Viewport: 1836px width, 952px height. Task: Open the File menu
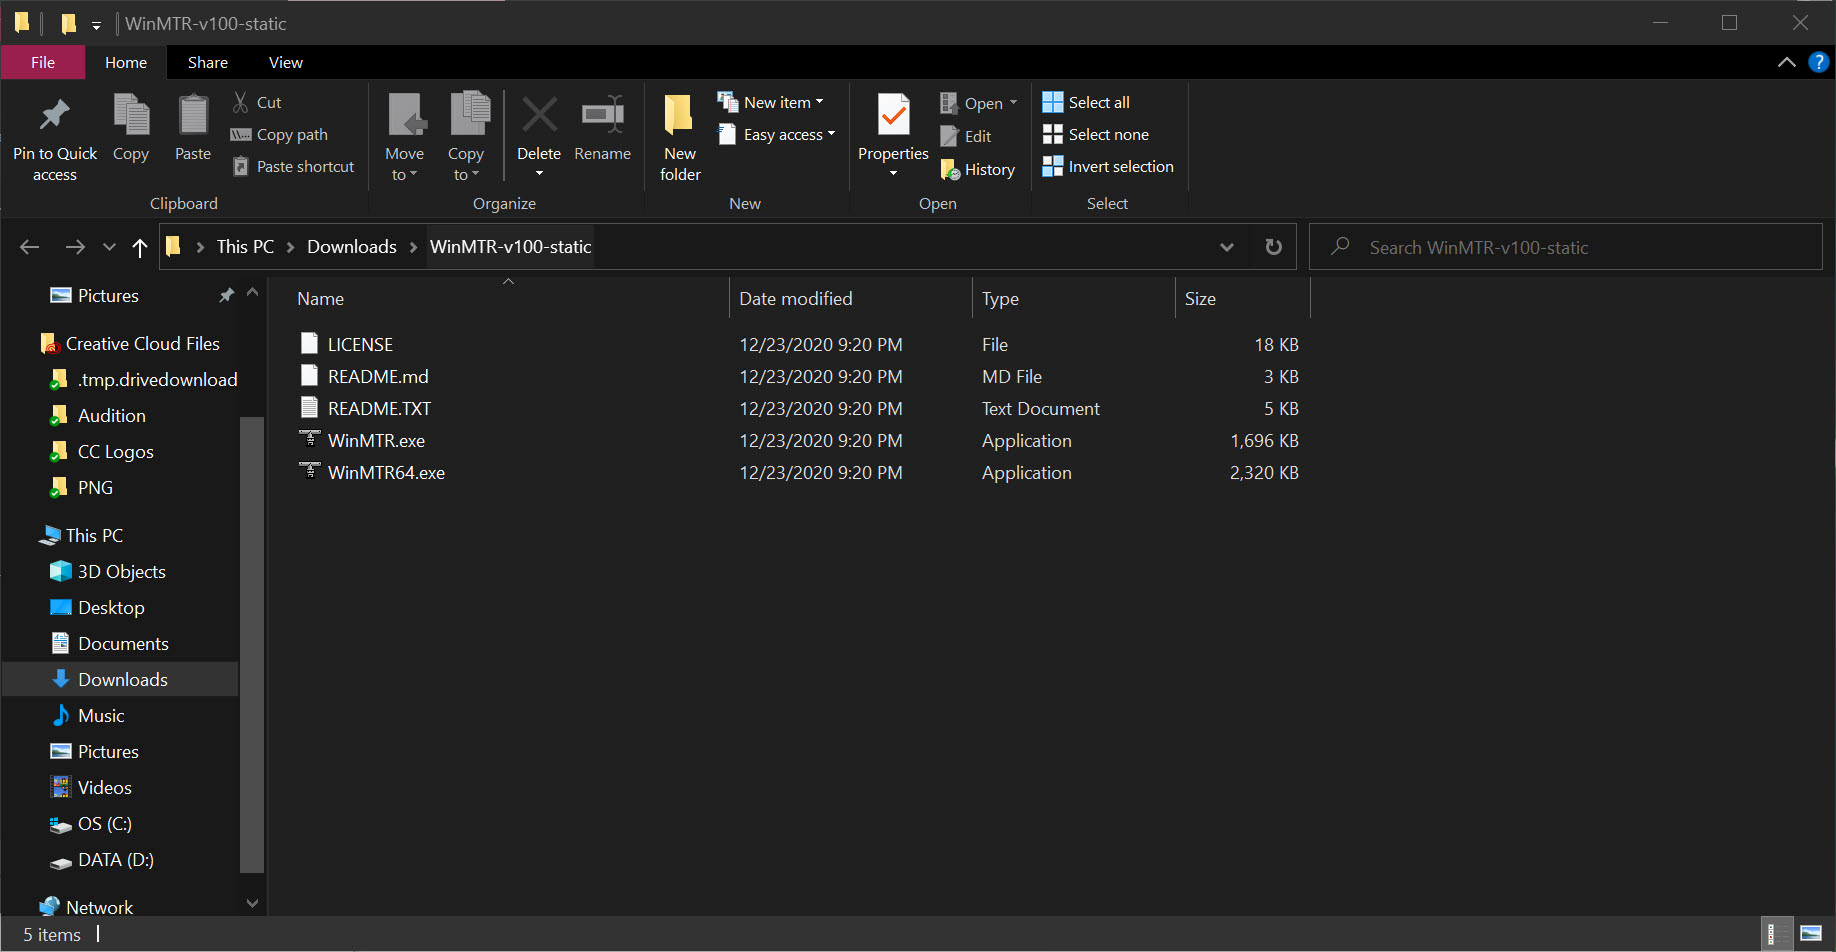[43, 62]
